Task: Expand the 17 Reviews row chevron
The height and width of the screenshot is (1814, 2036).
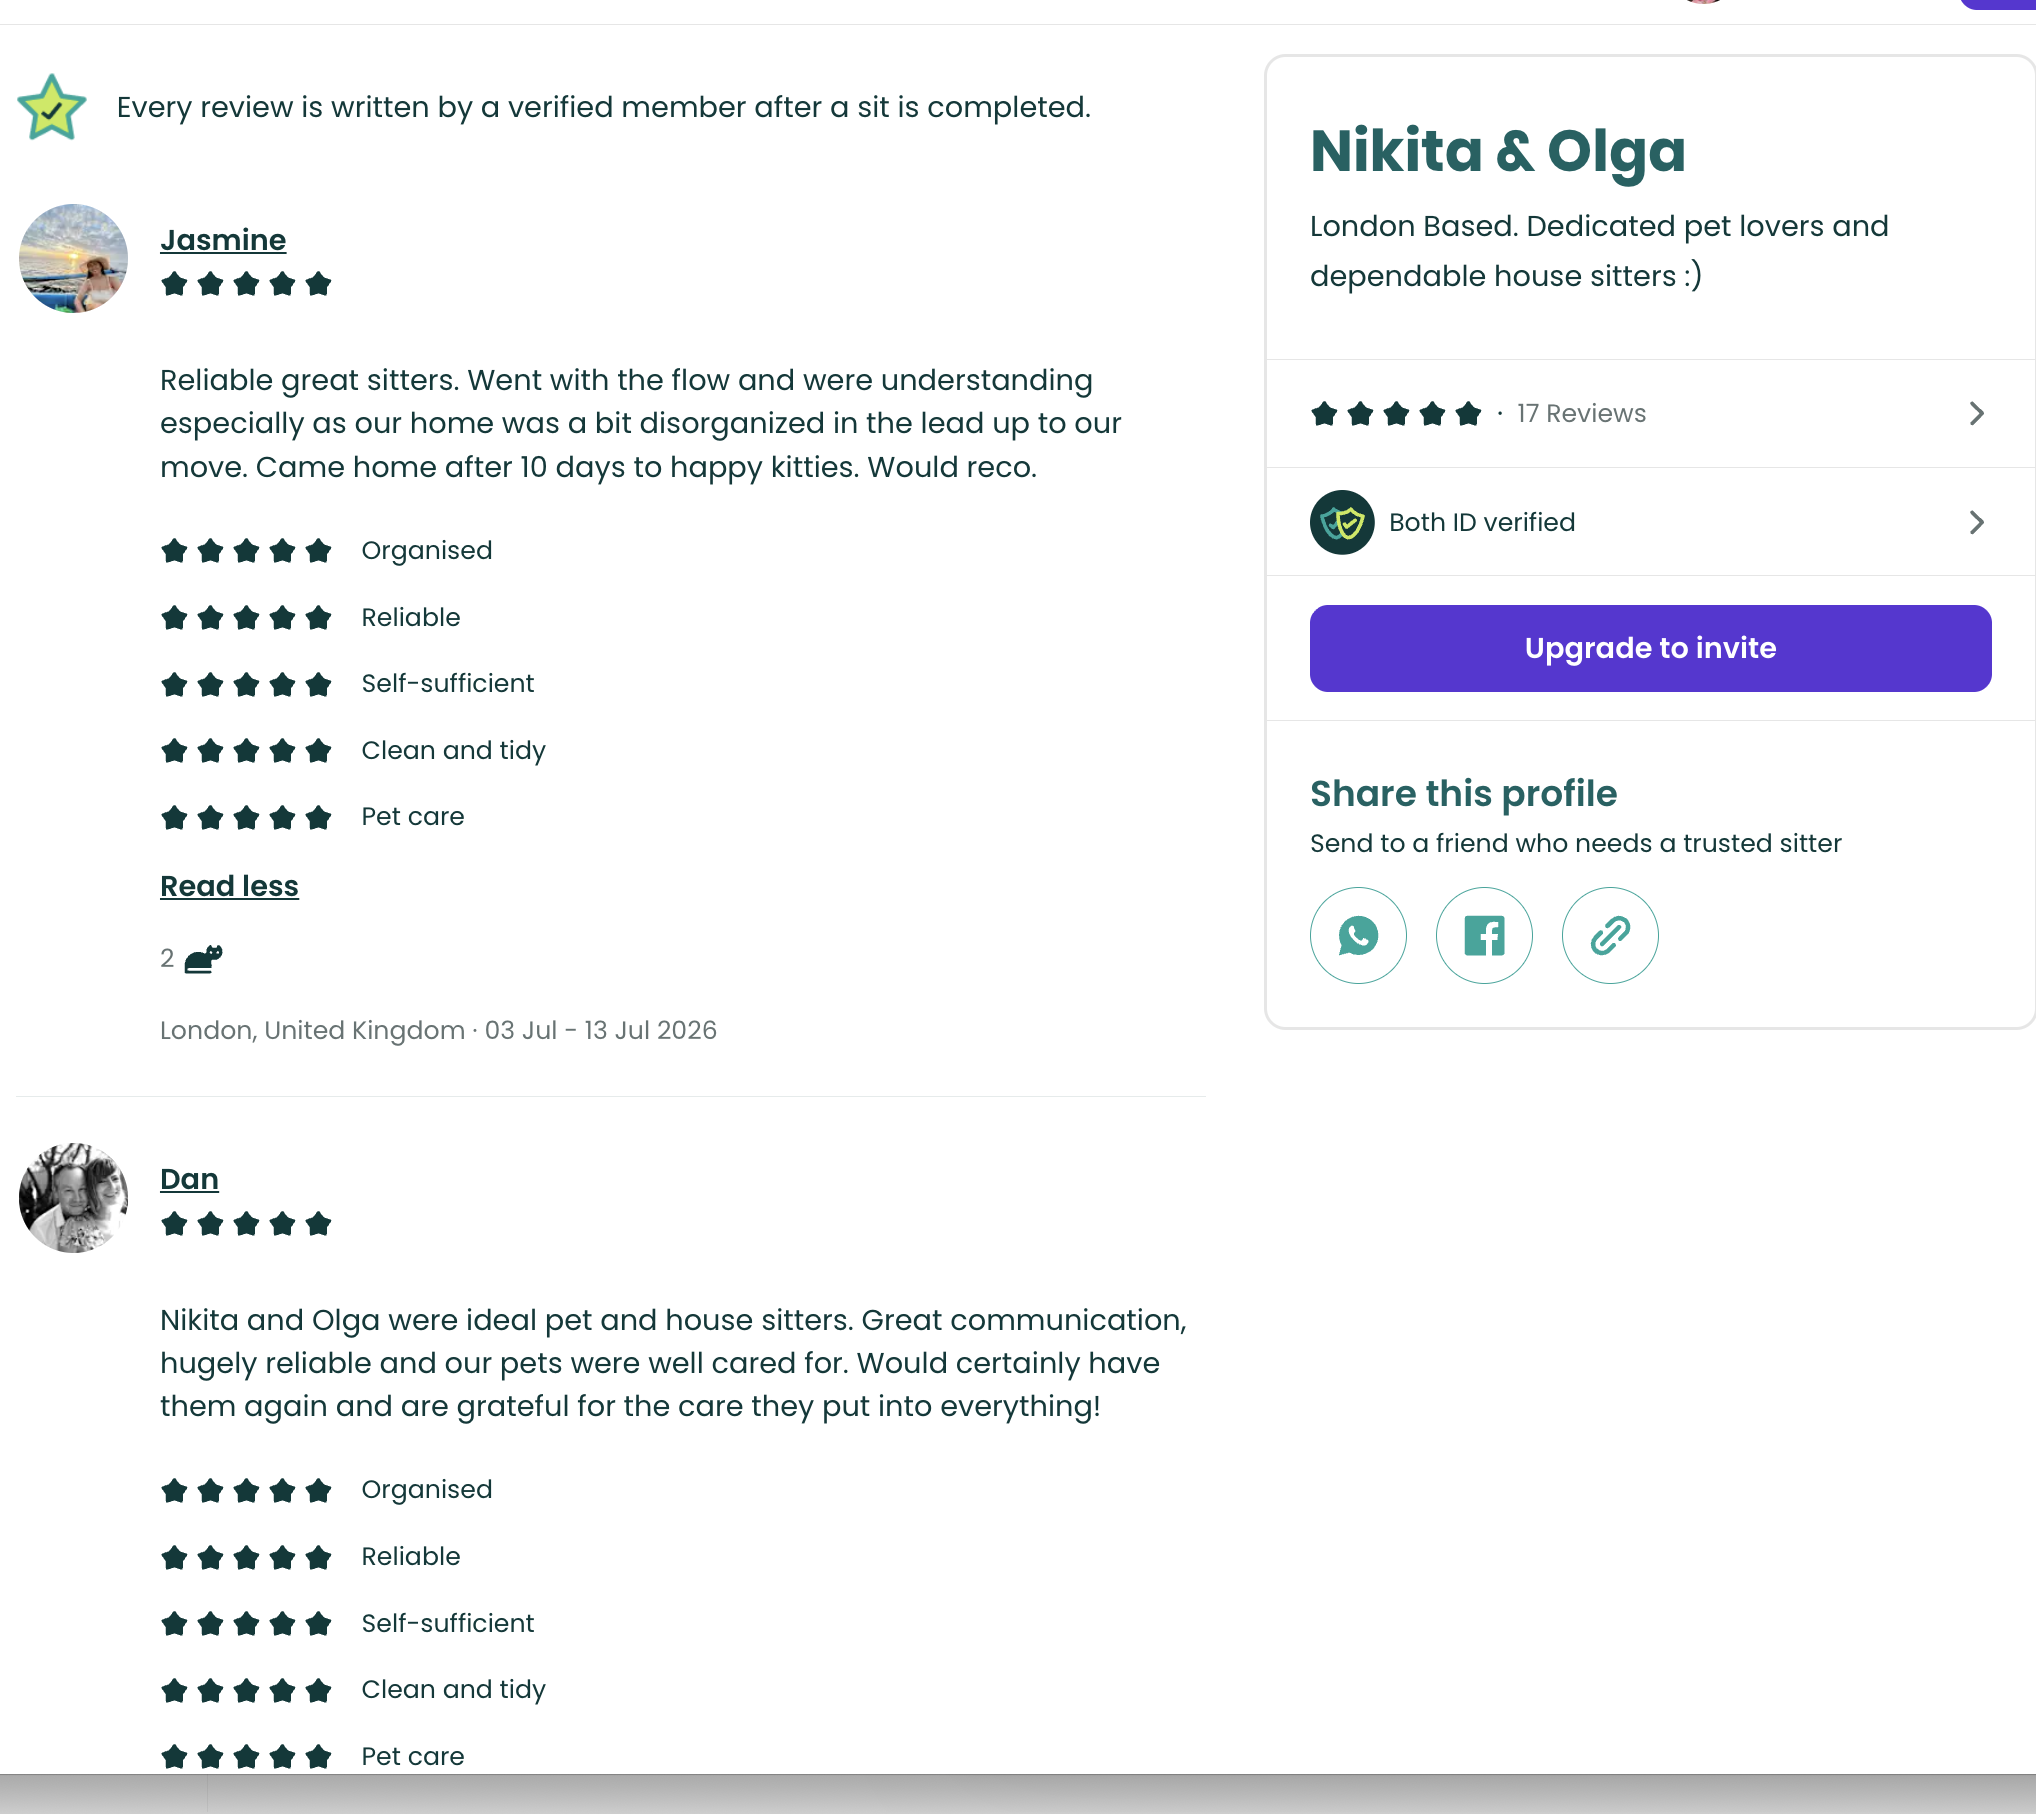Action: [x=1976, y=413]
